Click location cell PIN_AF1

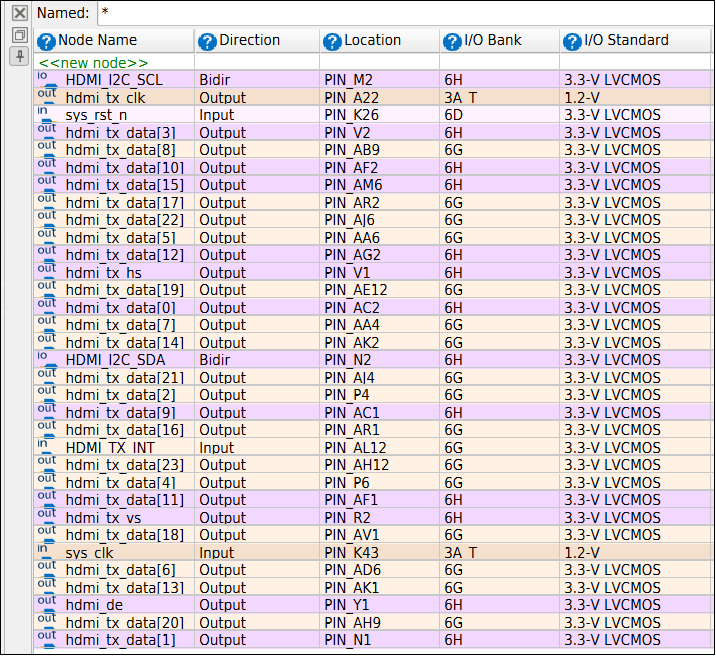(379, 500)
